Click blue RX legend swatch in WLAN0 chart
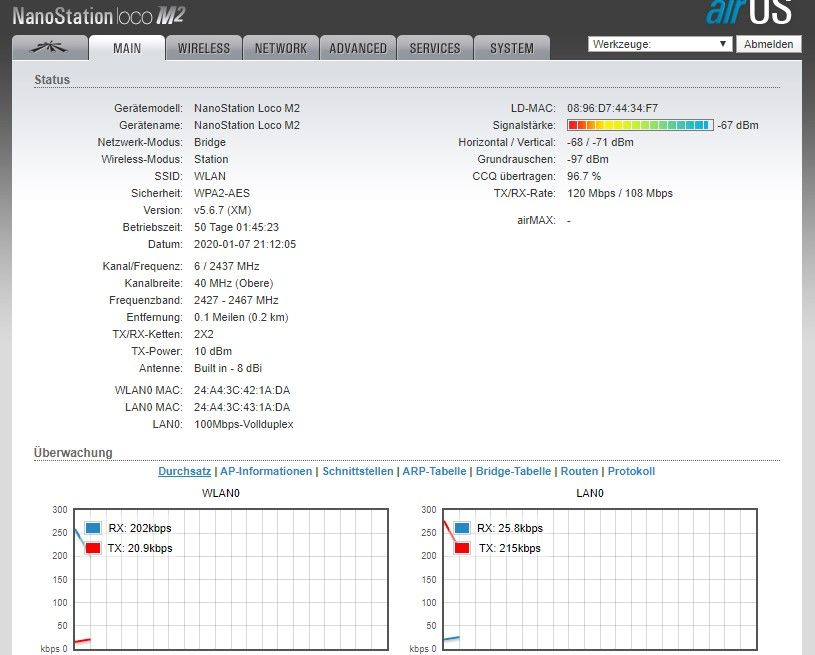This screenshot has width=815, height=655. 93,528
